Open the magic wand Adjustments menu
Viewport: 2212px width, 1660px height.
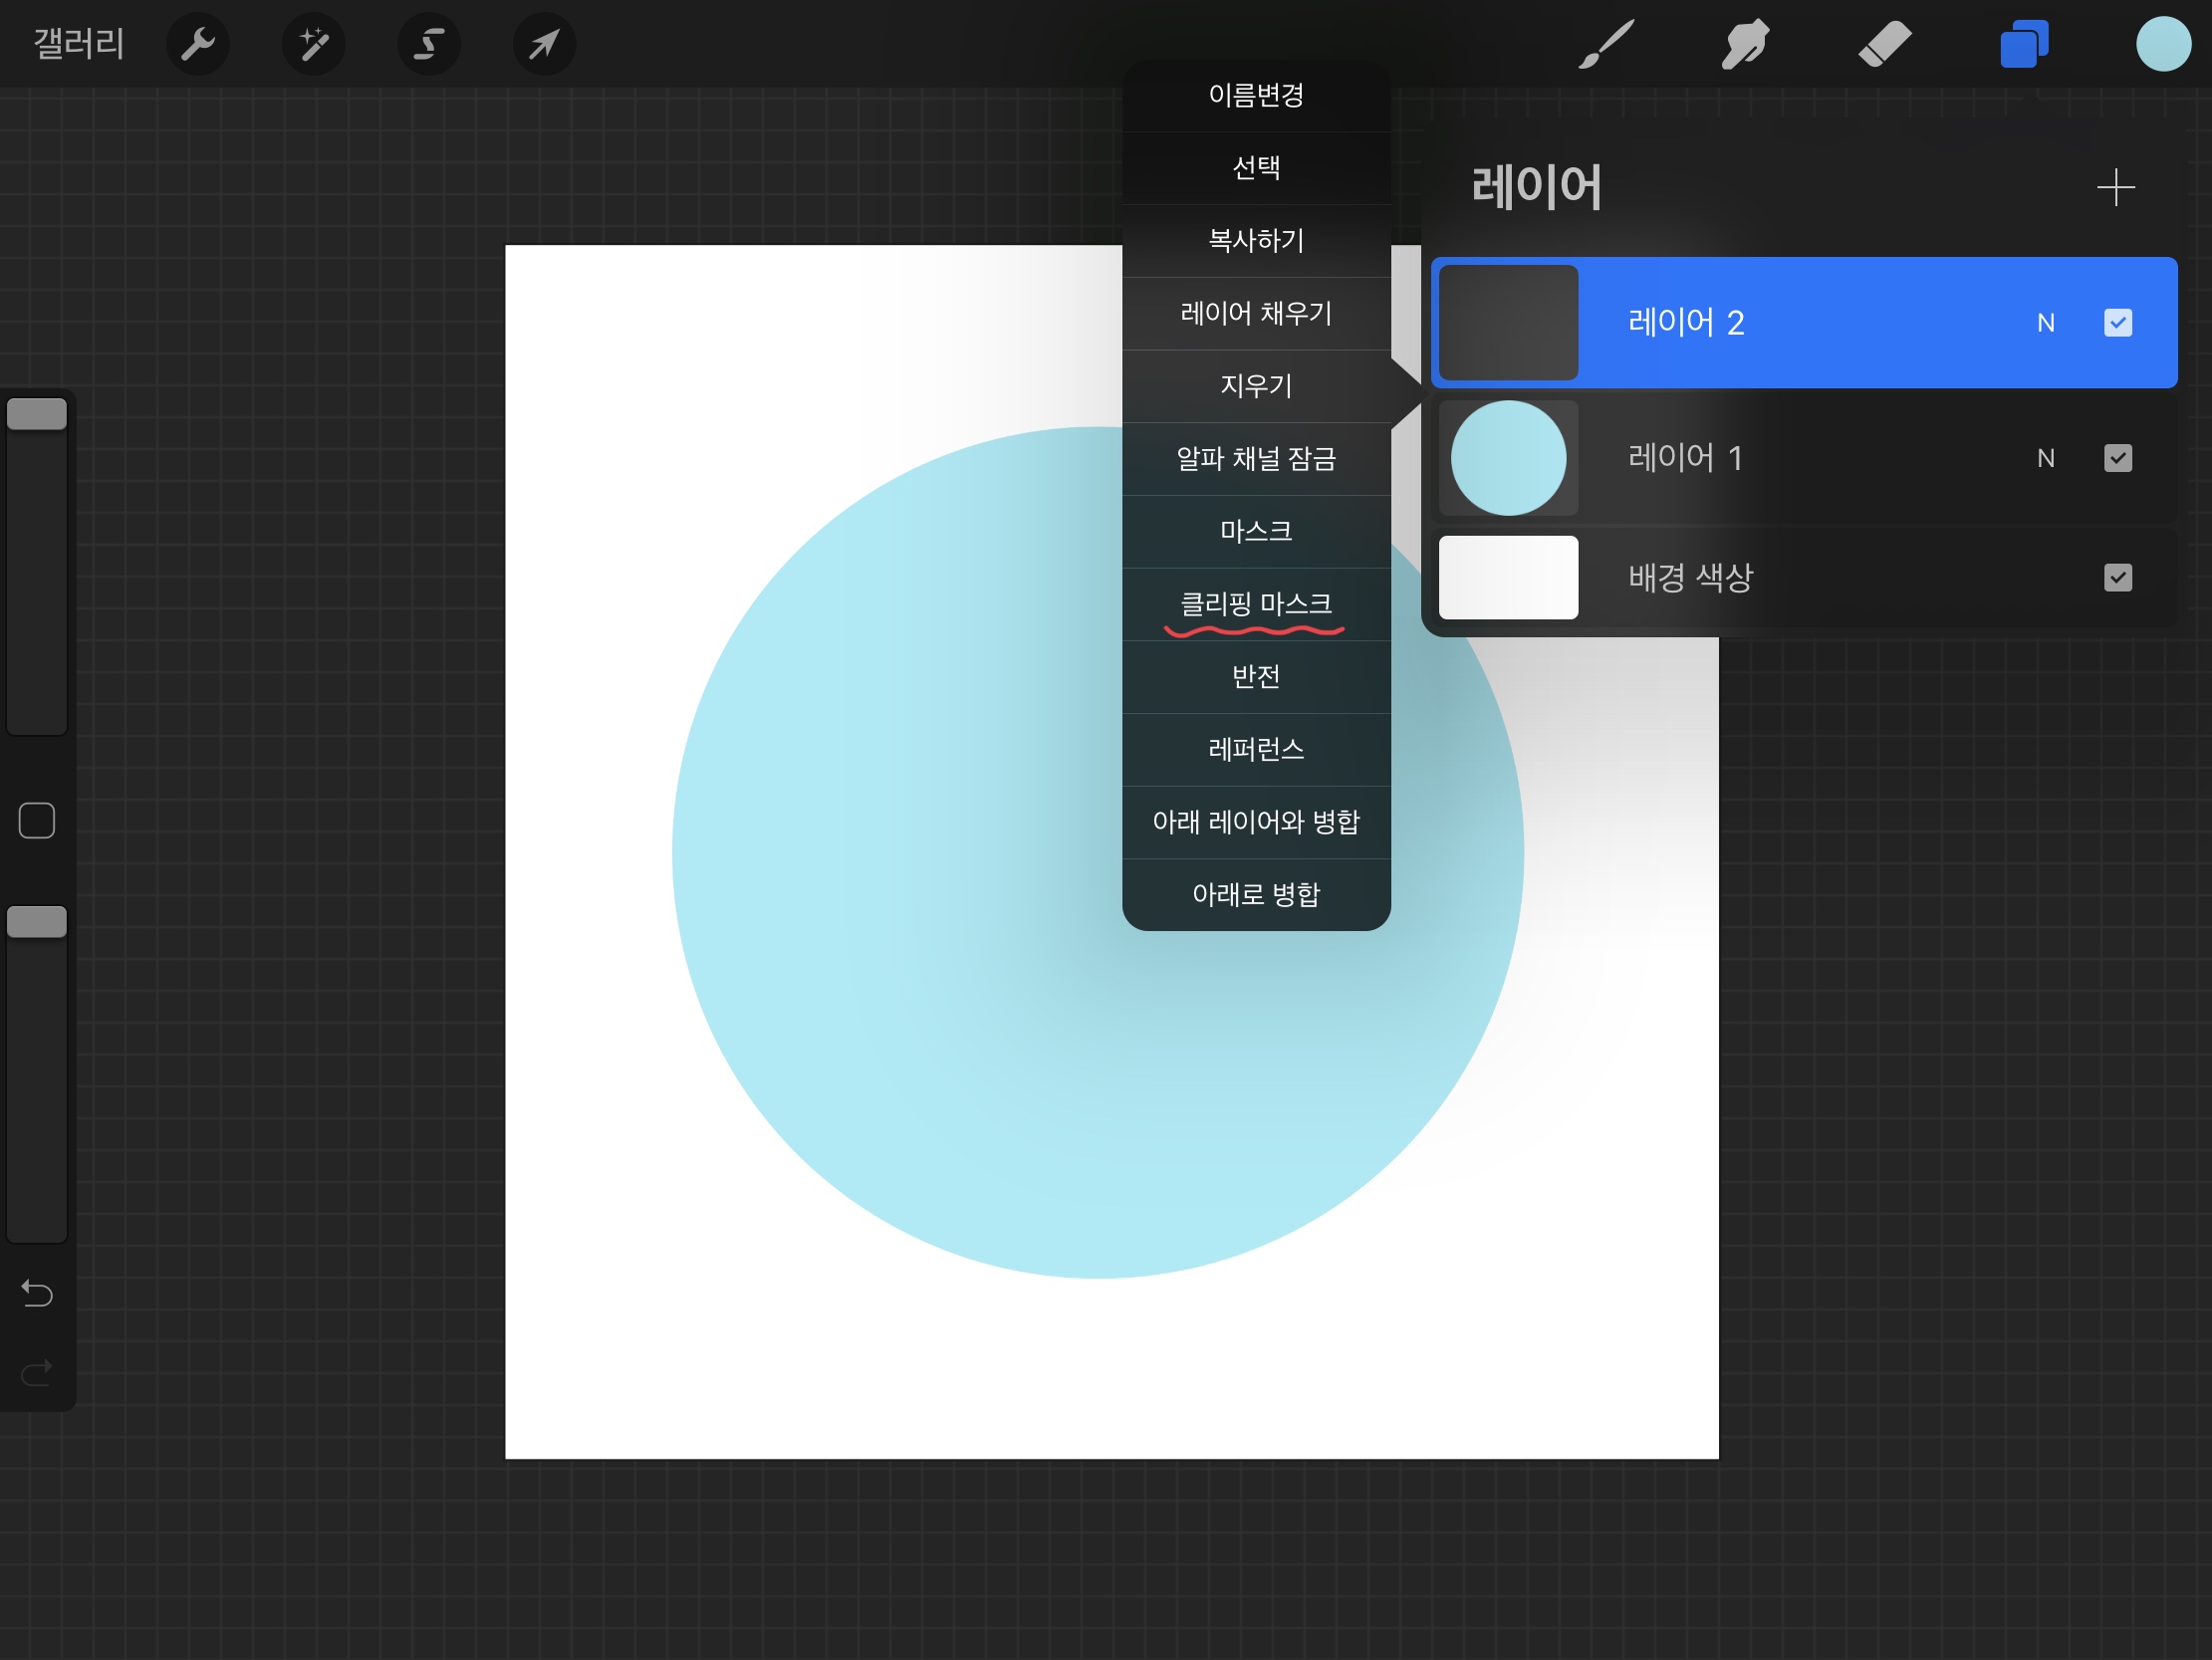pyautogui.click(x=314, y=44)
